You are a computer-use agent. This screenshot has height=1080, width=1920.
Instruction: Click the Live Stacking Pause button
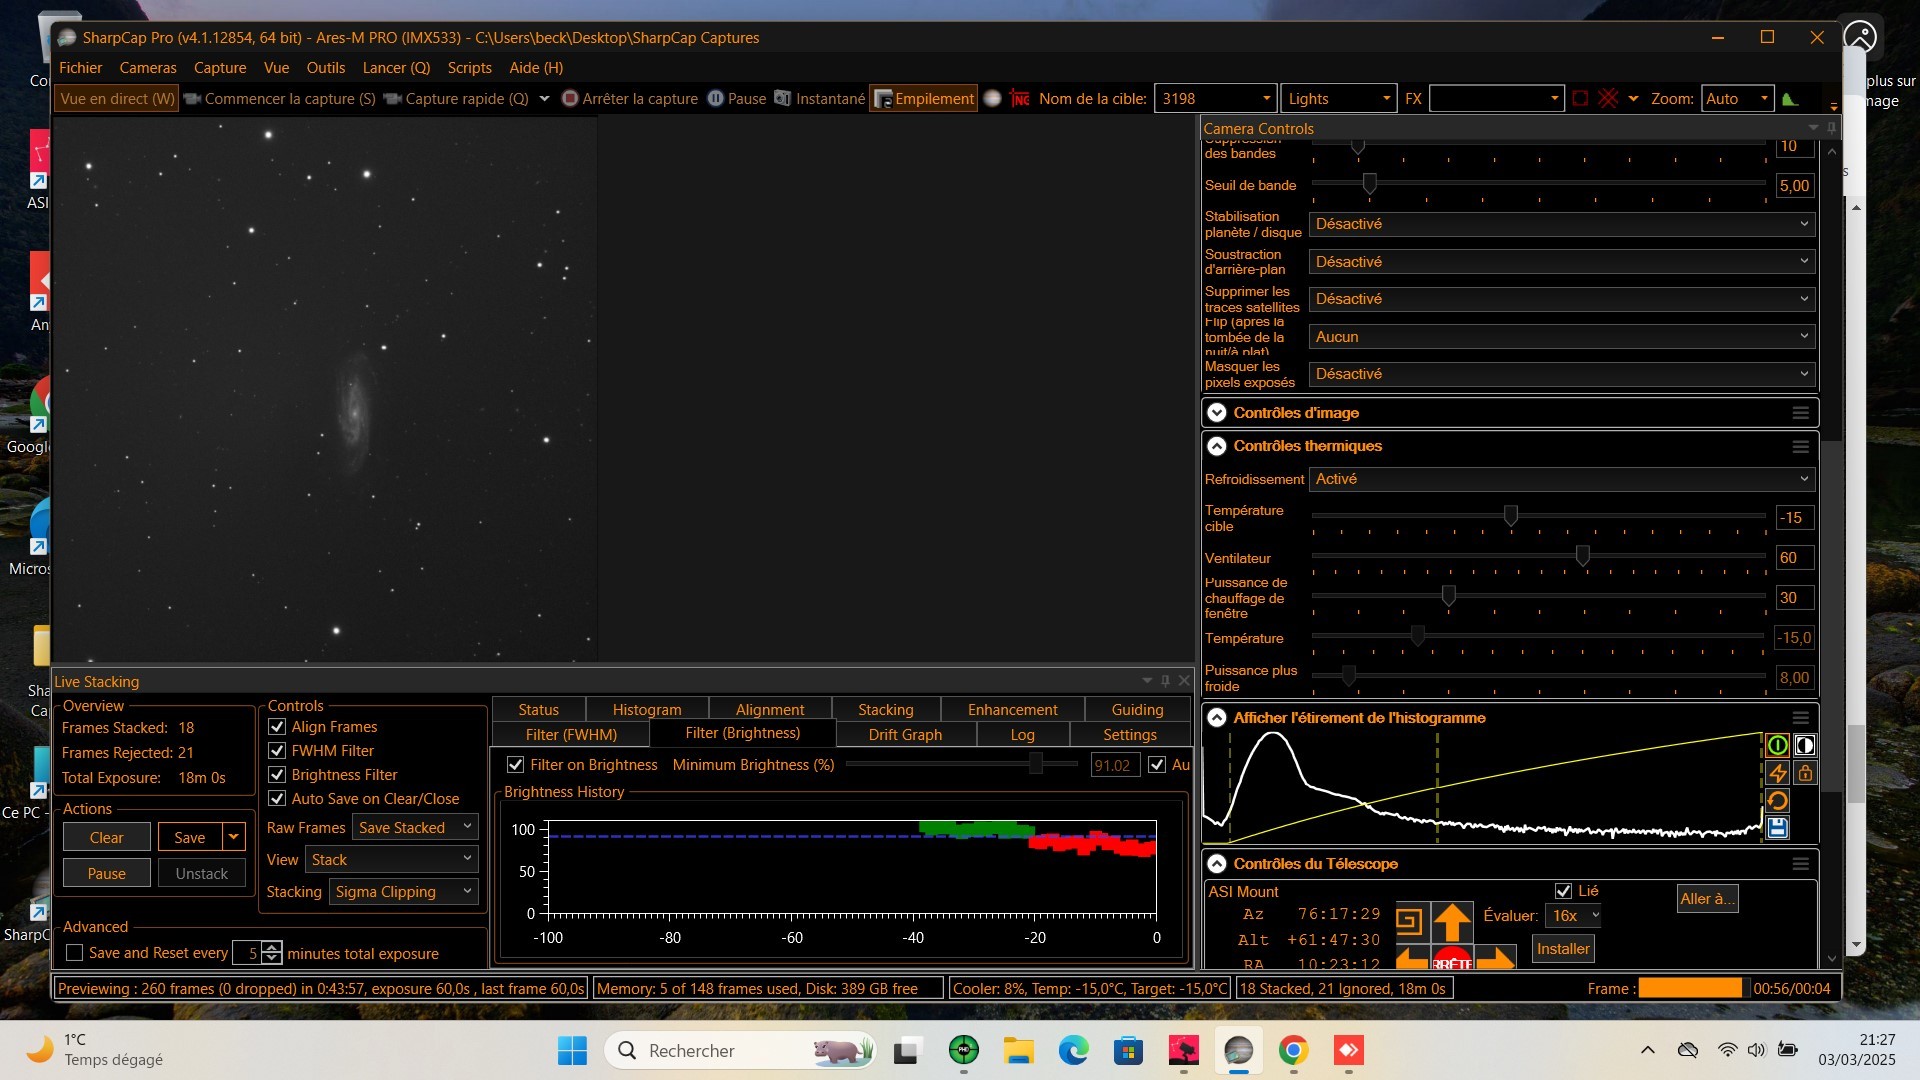106,873
